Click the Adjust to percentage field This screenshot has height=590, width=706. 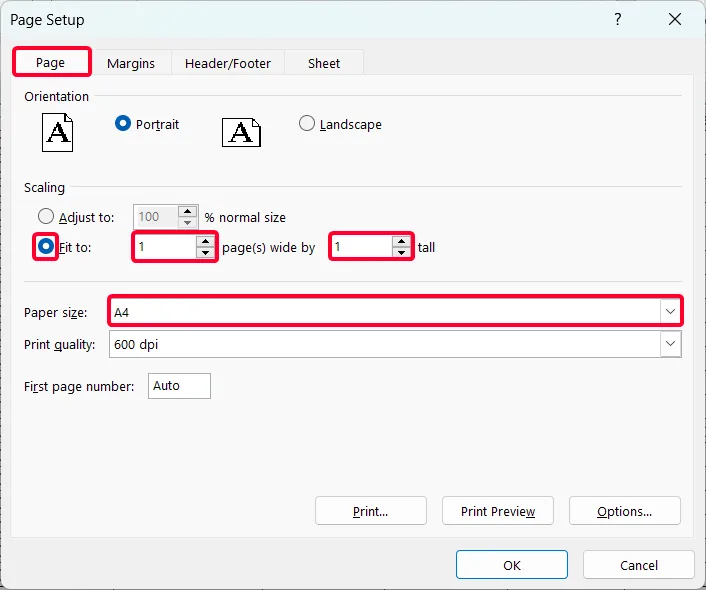(x=156, y=217)
